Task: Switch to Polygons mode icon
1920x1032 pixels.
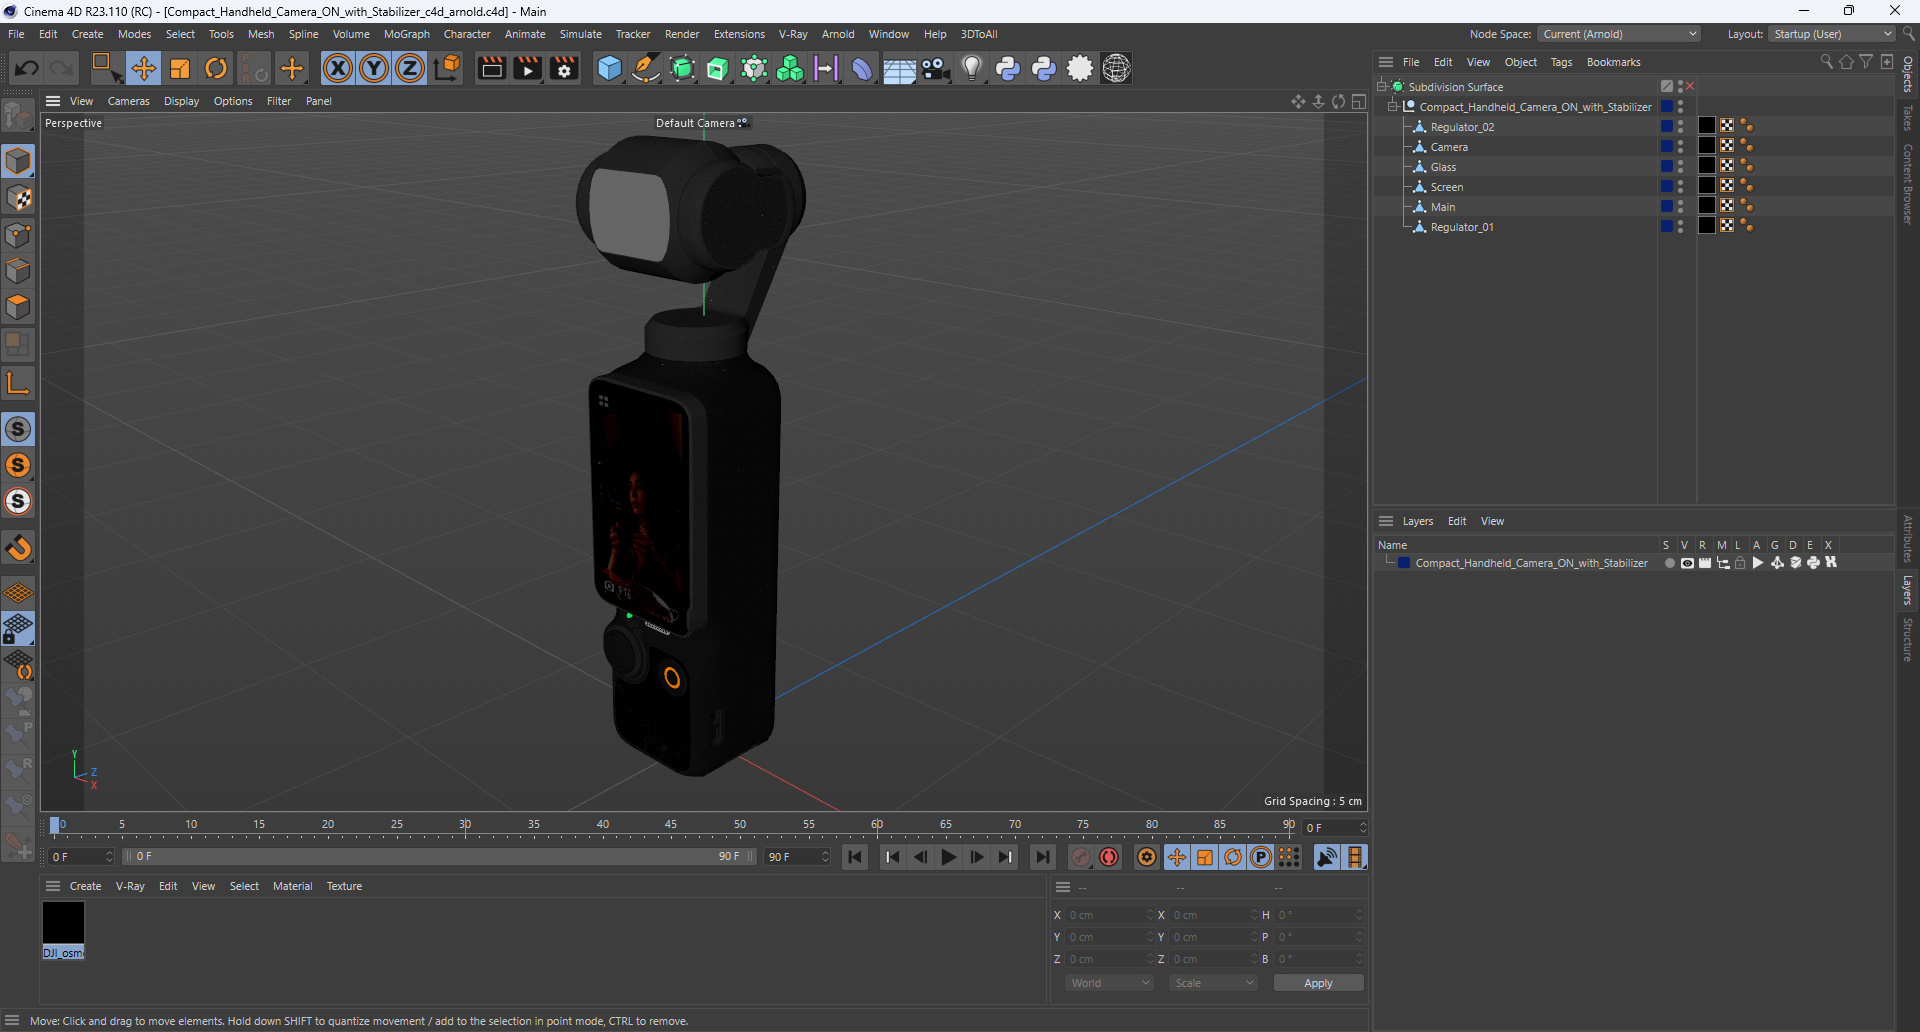Action: point(18,307)
